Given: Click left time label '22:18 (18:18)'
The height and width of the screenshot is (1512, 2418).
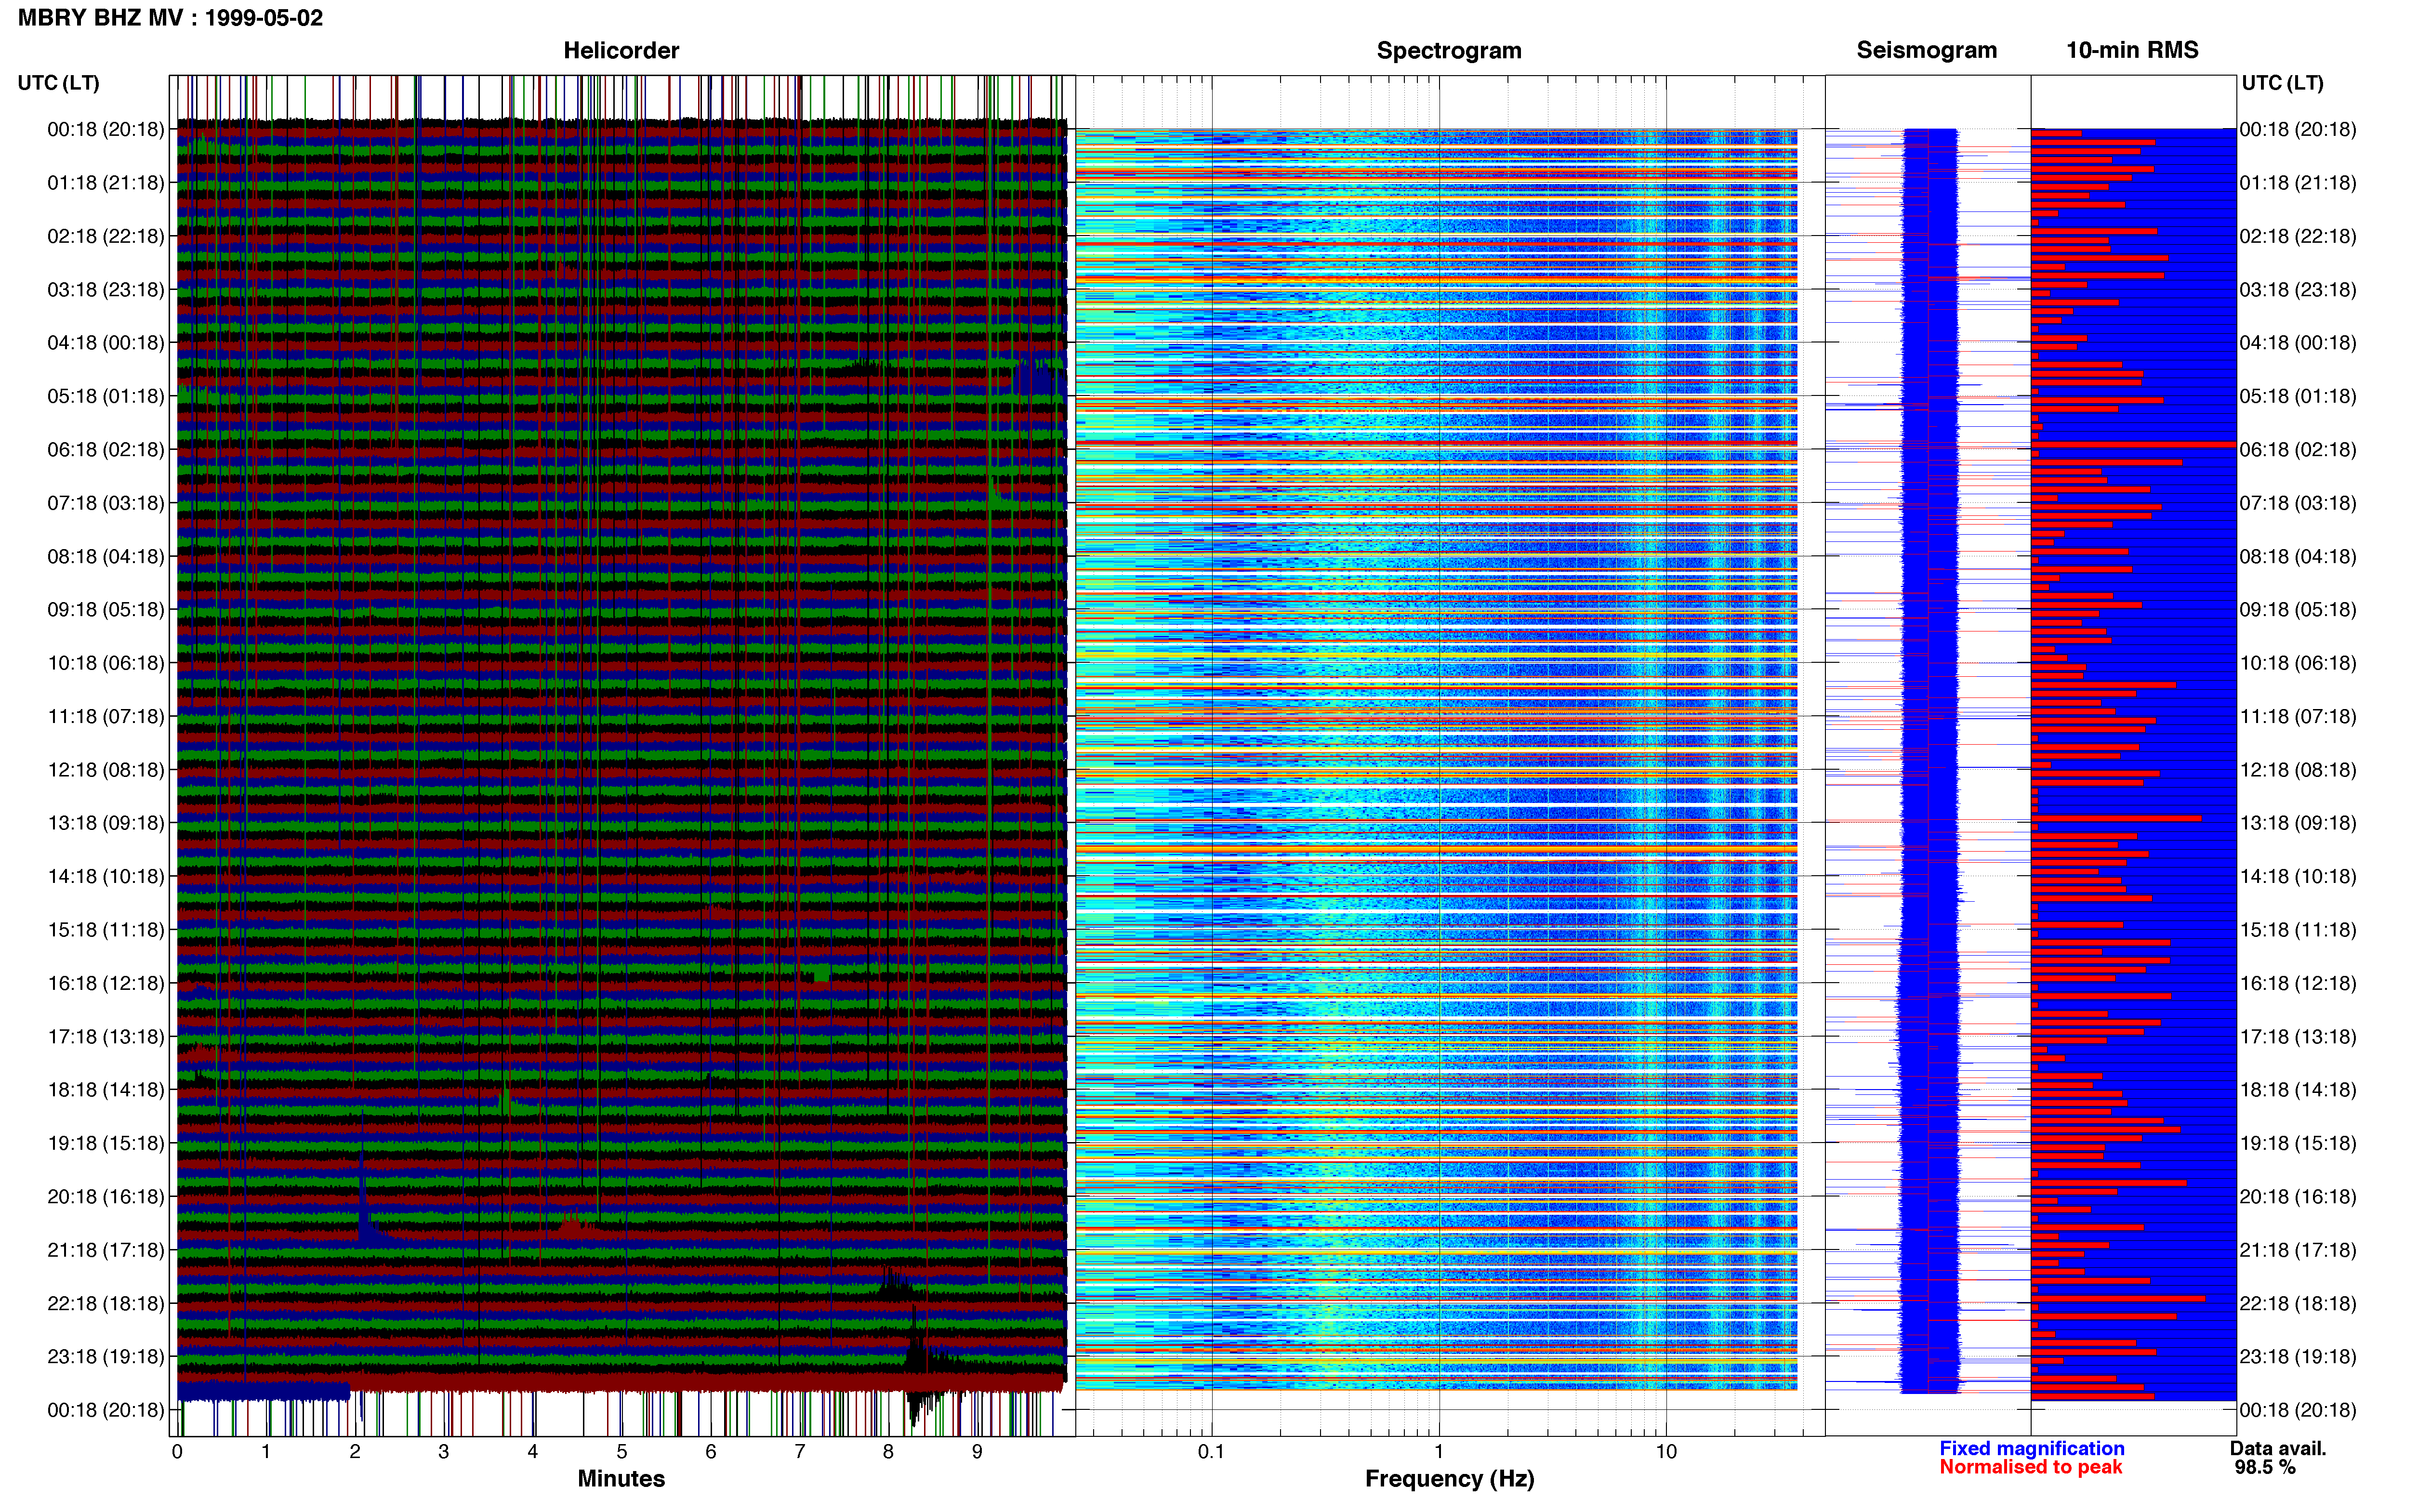Looking at the screenshot, I should [106, 1303].
